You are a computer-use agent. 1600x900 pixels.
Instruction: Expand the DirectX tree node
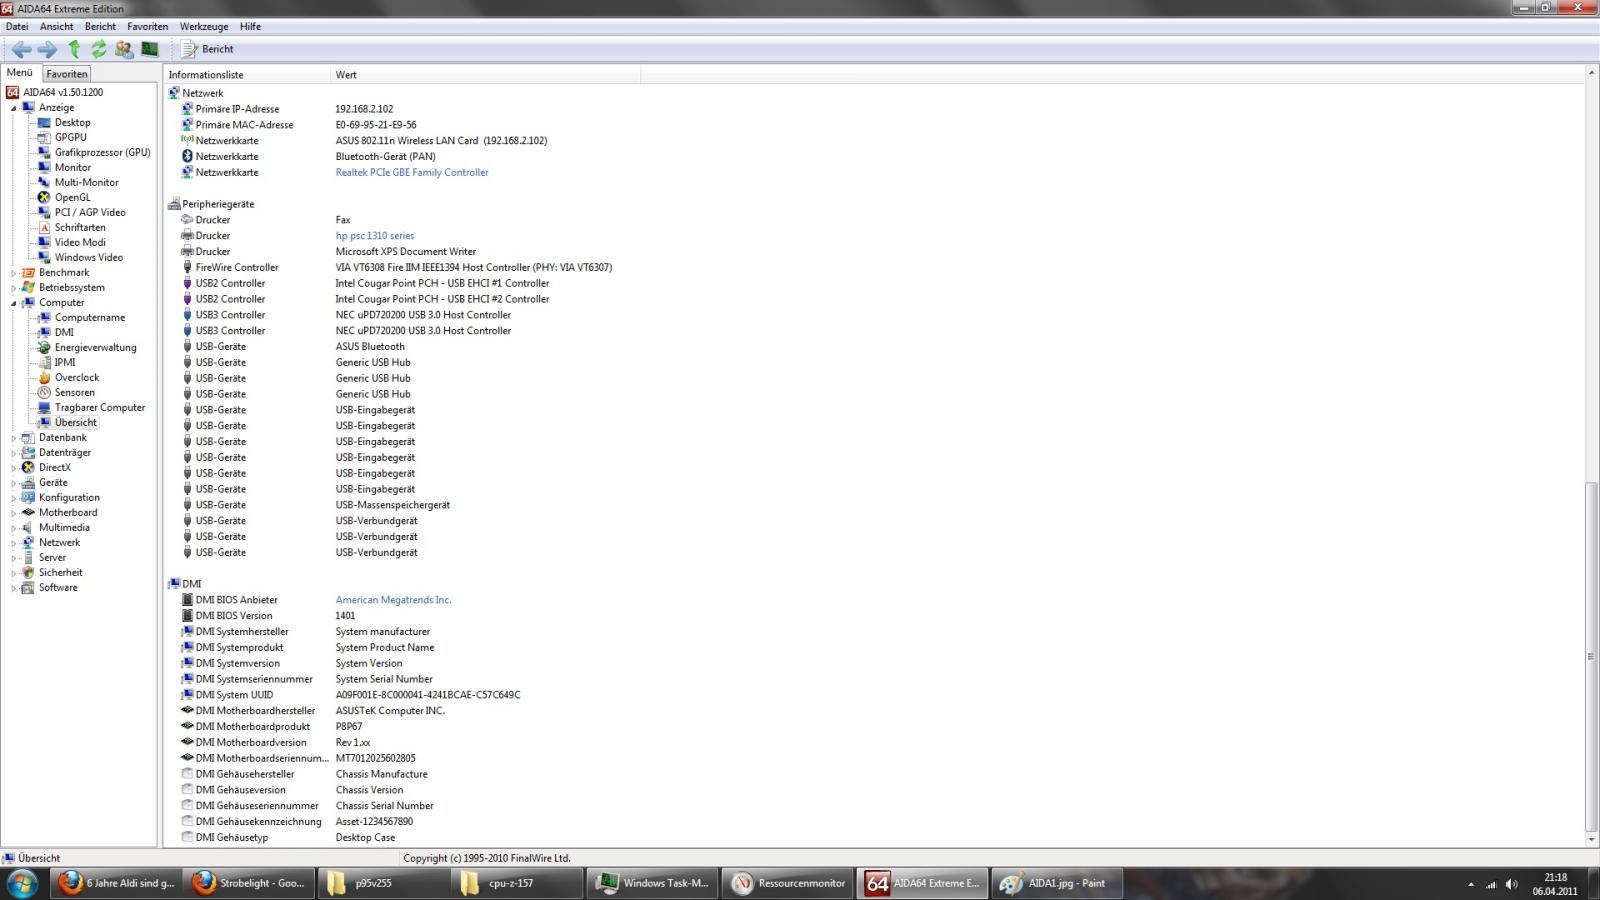14,468
